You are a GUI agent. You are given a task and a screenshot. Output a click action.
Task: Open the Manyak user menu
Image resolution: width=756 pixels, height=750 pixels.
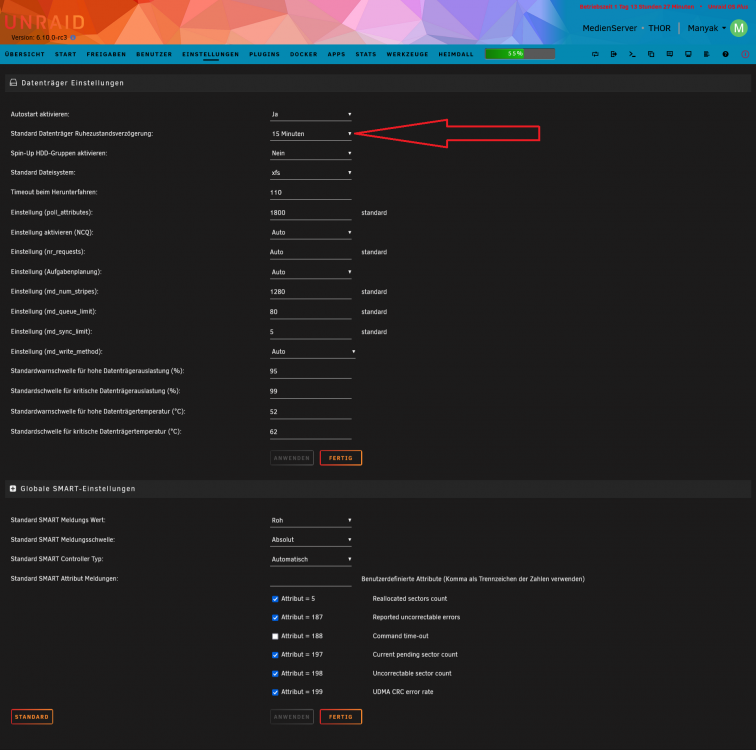coord(706,28)
